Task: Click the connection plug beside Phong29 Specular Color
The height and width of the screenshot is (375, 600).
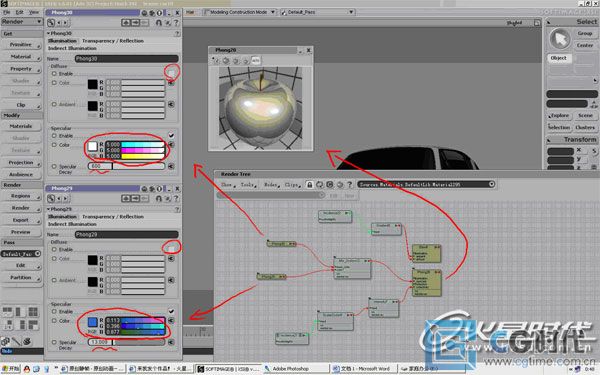Action: tap(171, 320)
